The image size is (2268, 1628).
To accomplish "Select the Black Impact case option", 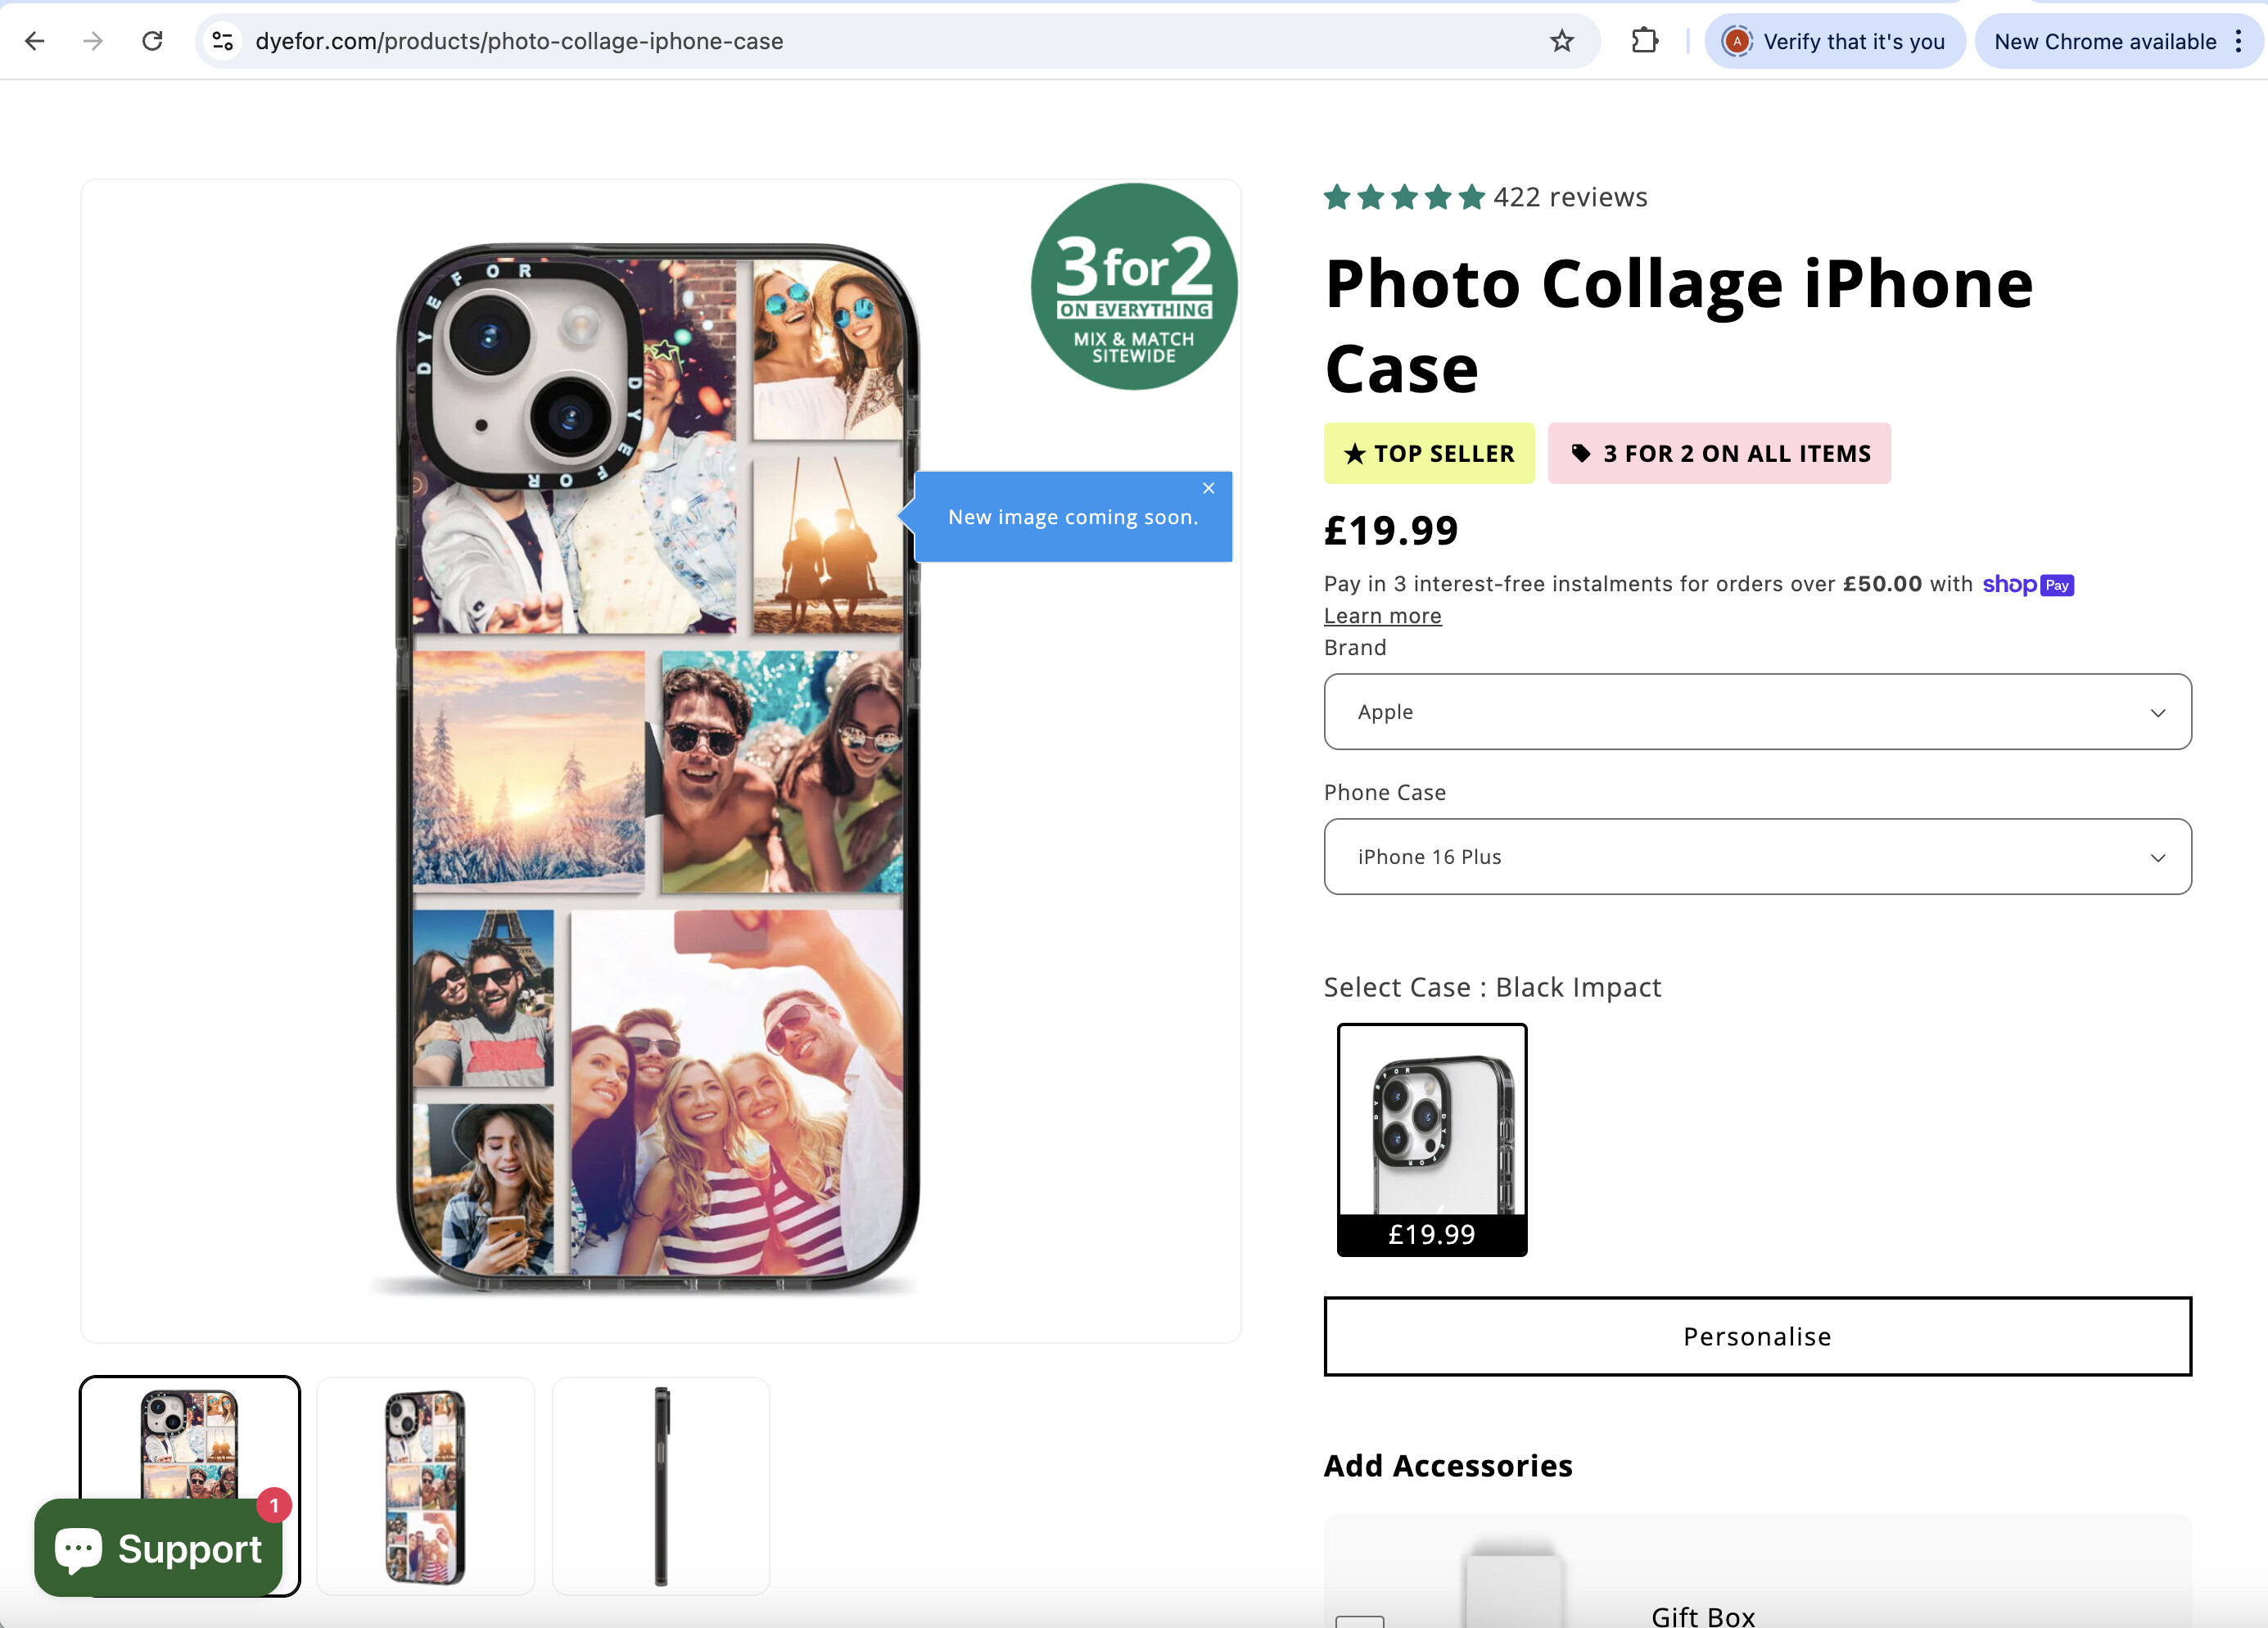I will (x=1431, y=1138).
